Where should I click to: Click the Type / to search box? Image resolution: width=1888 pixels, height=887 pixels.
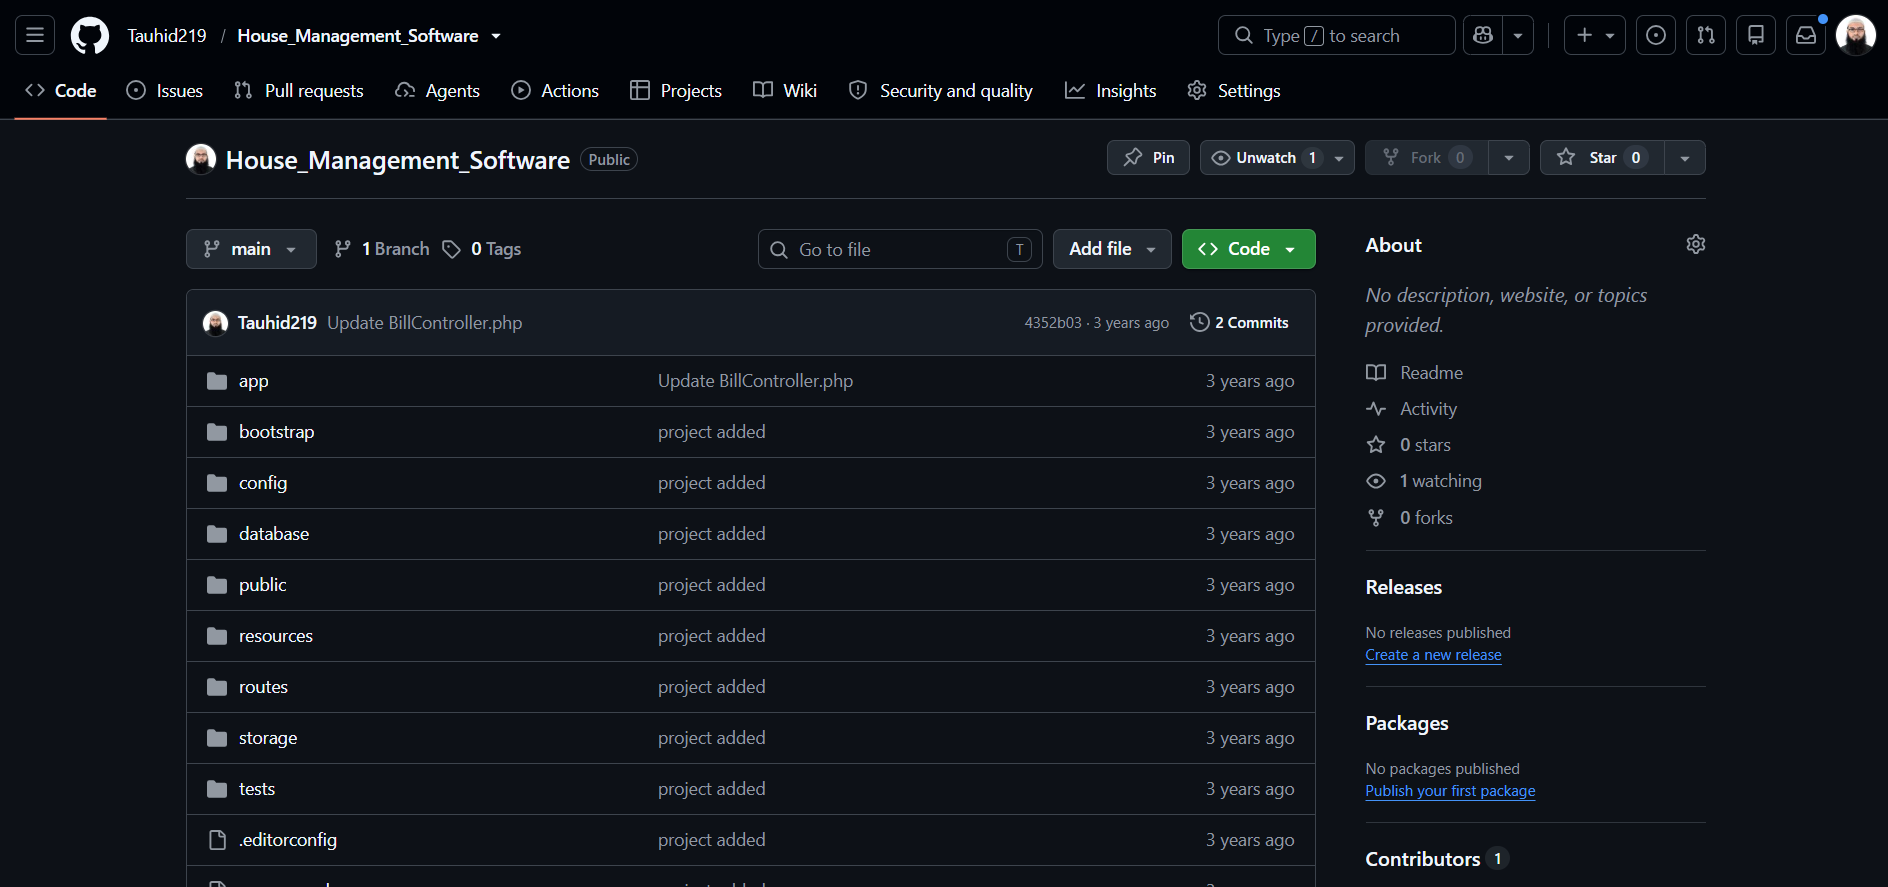pyautogui.click(x=1336, y=35)
